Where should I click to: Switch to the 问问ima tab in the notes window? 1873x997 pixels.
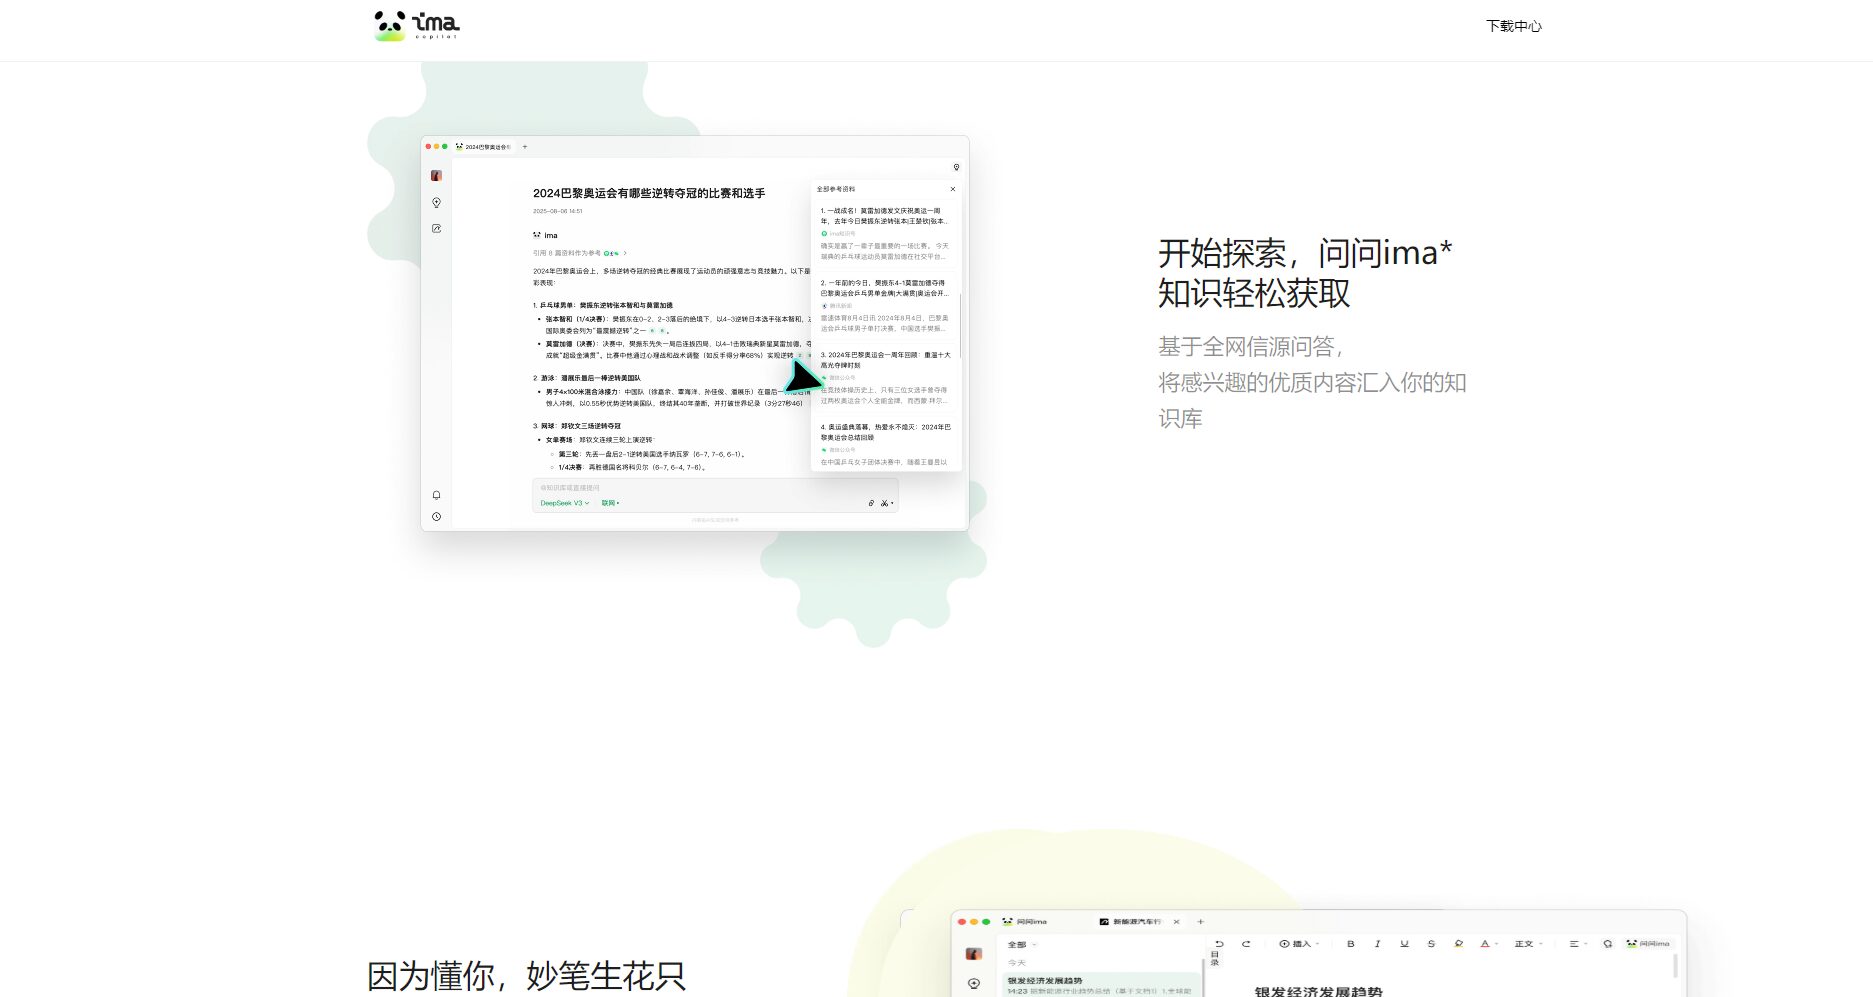(1025, 922)
